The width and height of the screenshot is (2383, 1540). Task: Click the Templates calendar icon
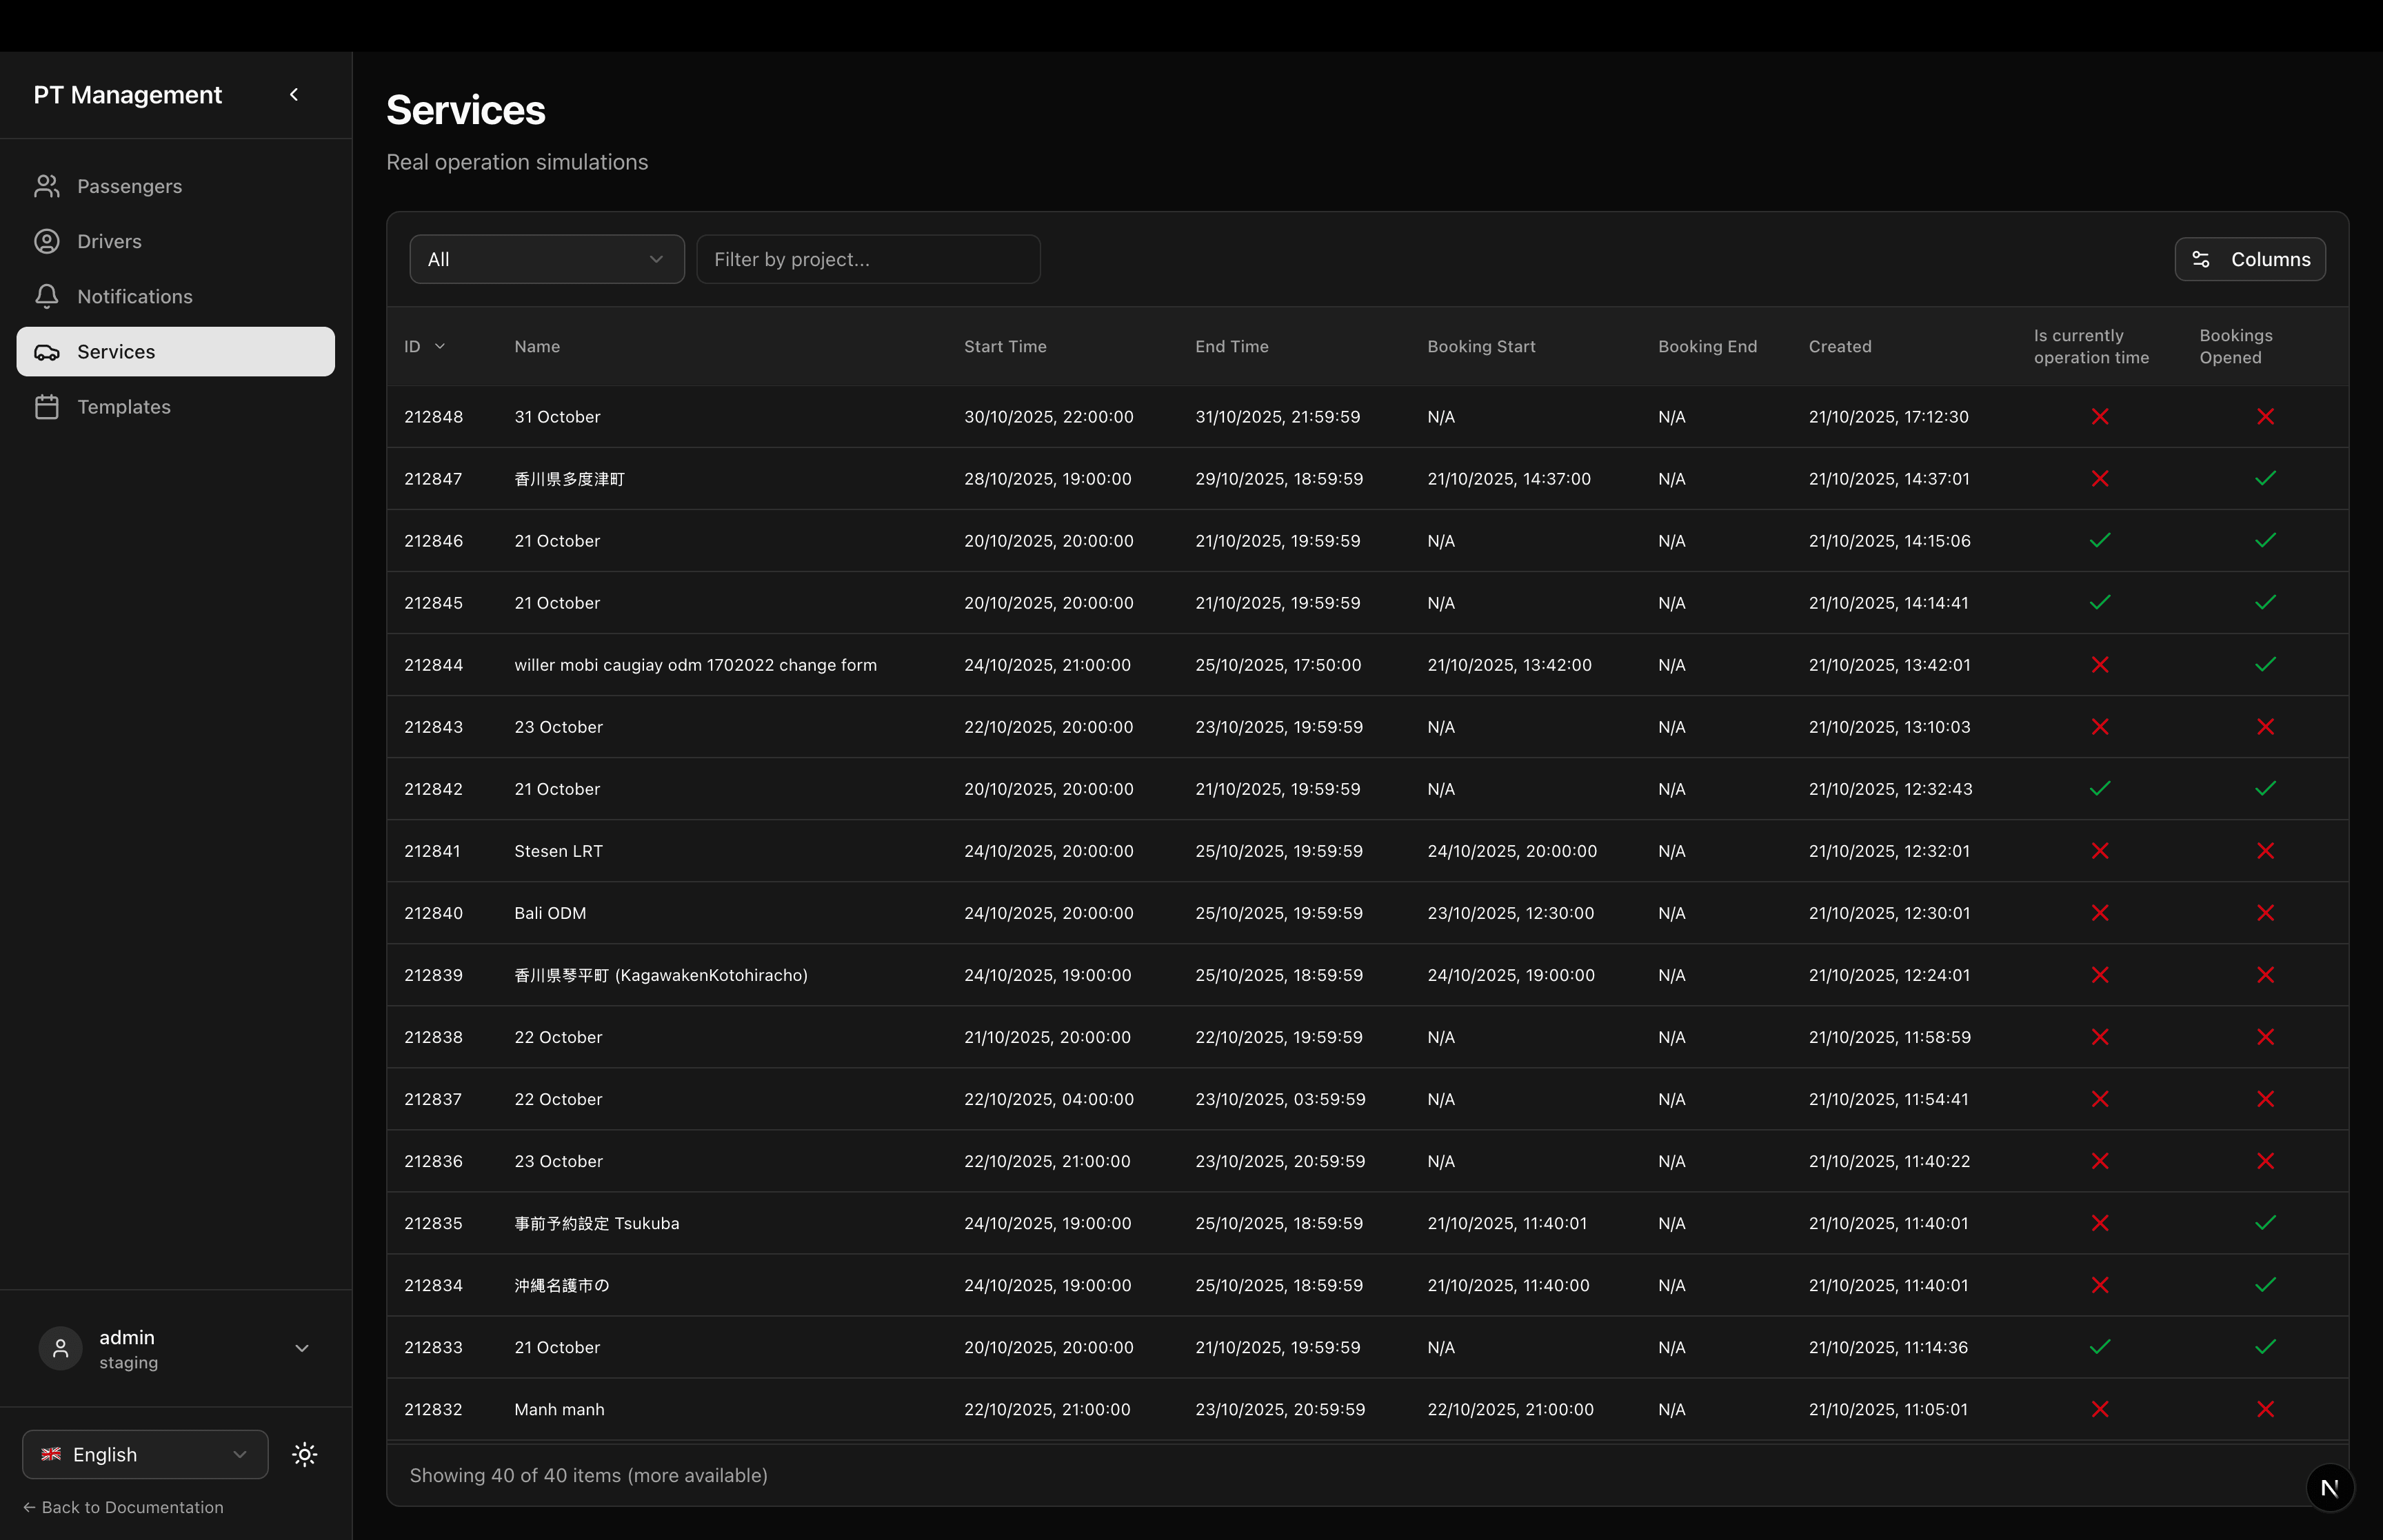tap(47, 406)
